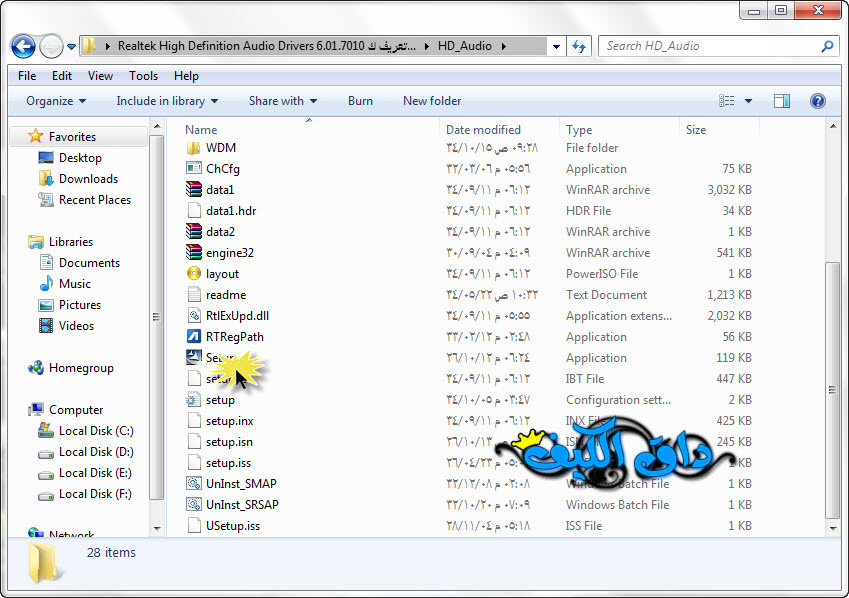Open the View menu

click(100, 76)
